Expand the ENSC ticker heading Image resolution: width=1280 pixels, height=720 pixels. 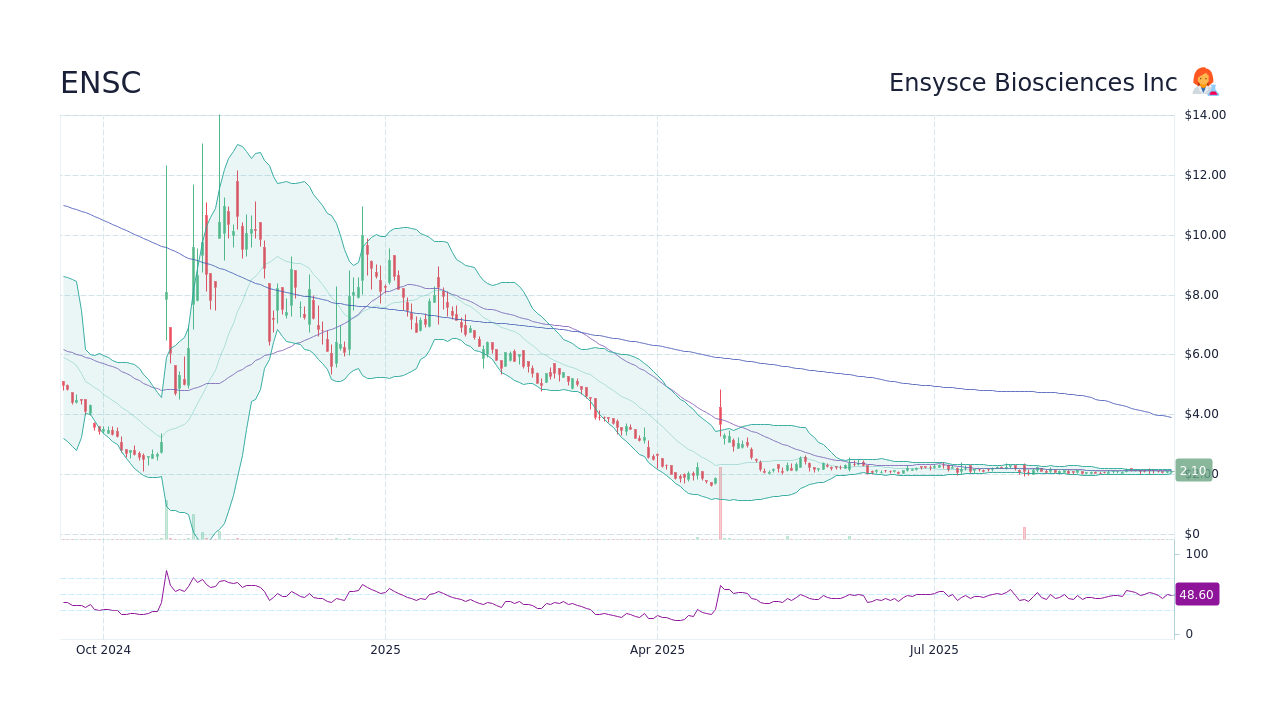pyautogui.click(x=100, y=82)
